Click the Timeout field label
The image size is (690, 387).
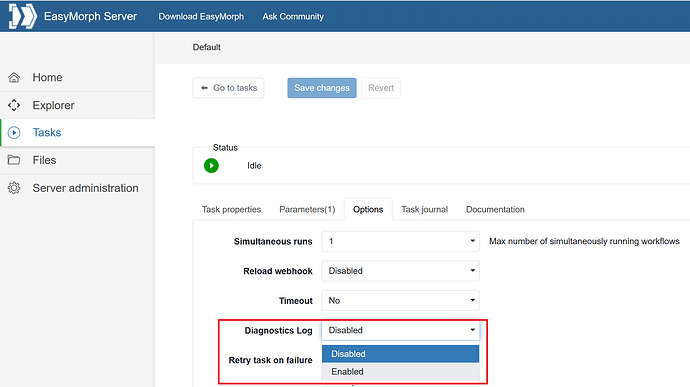pos(296,301)
